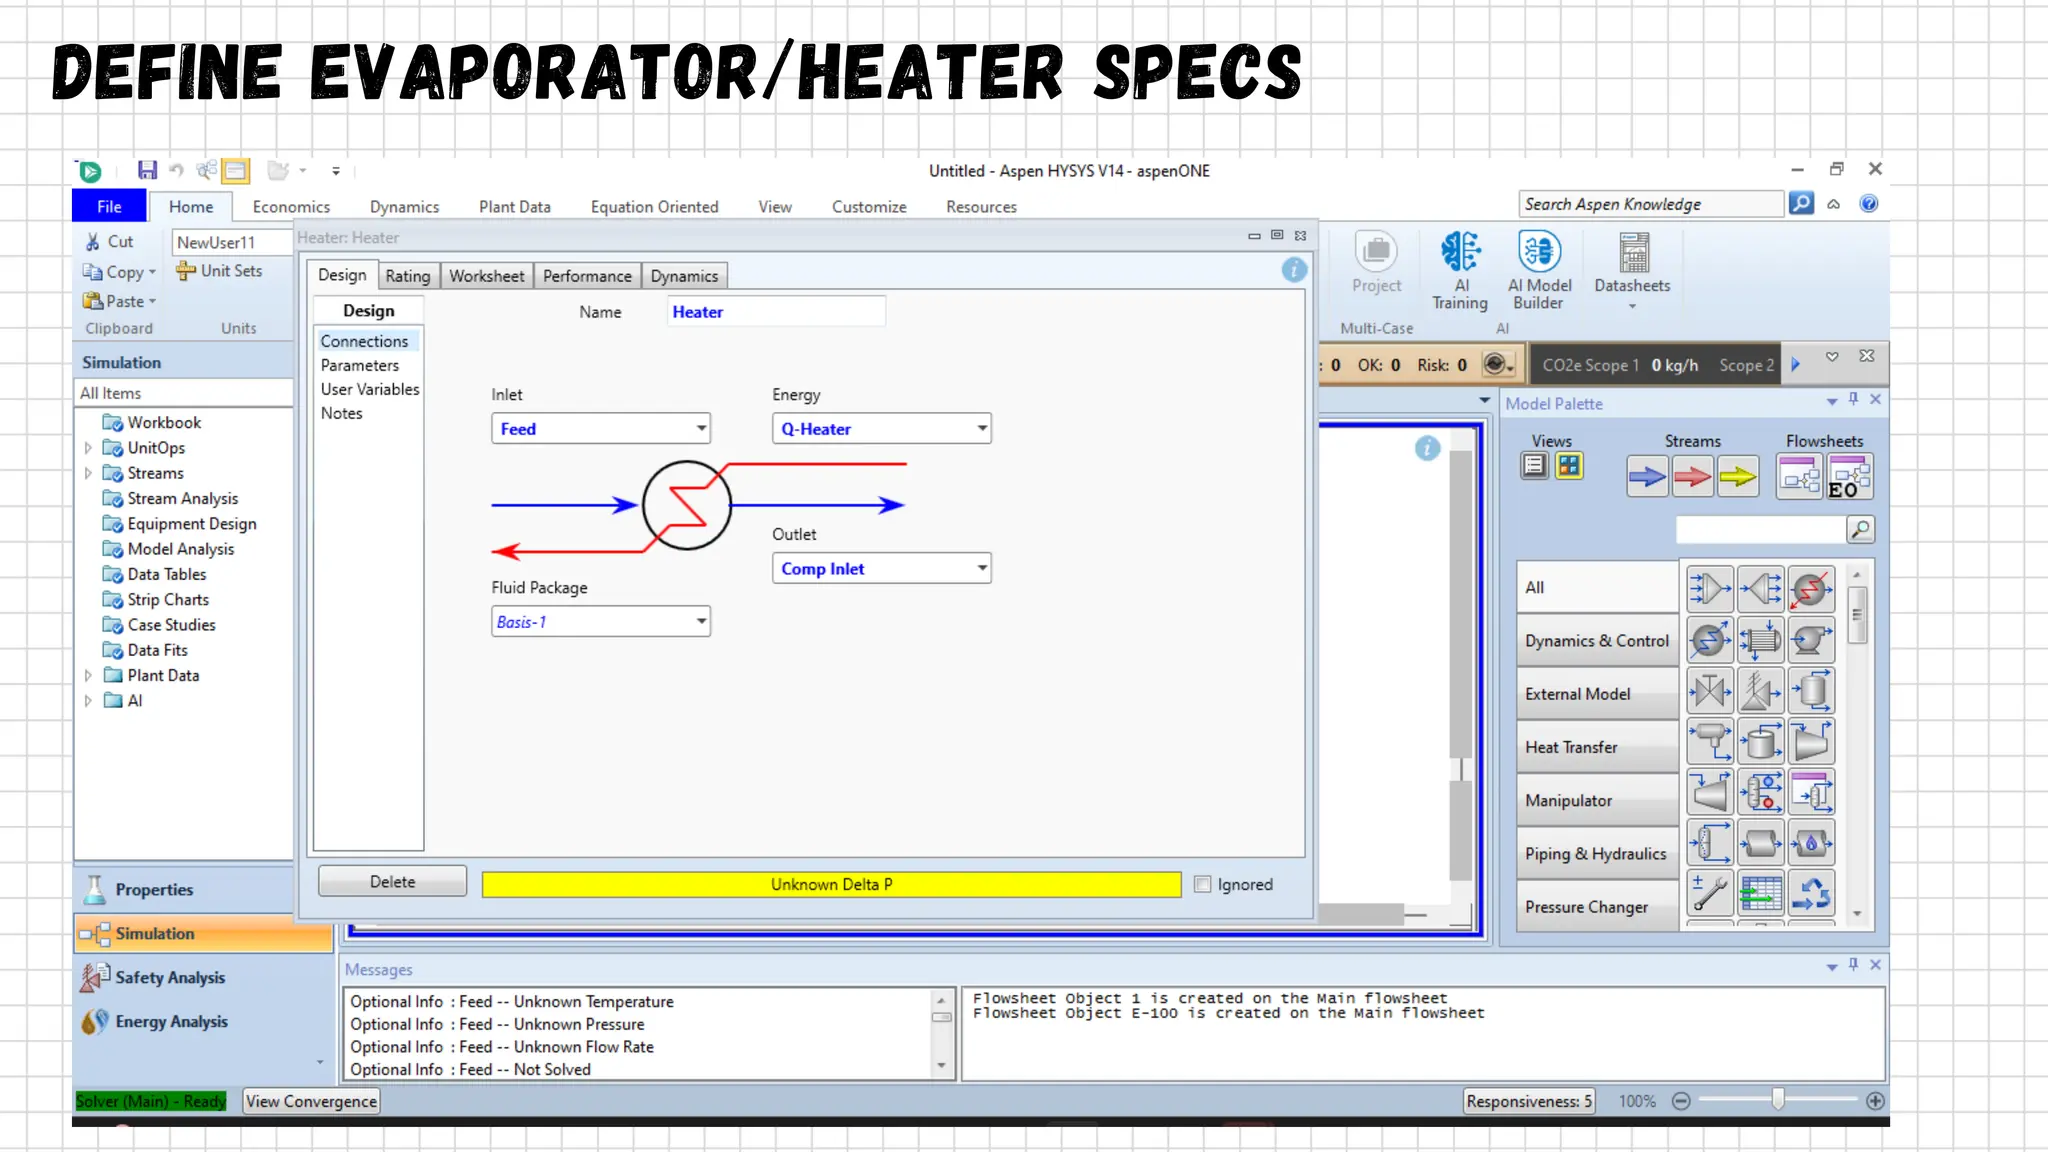Switch to the Worksheet tab
2048x1152 pixels.
pos(486,276)
